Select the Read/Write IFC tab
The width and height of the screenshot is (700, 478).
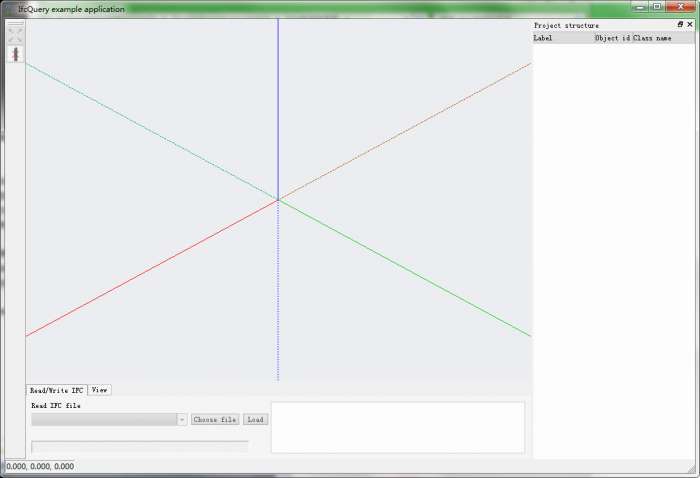click(57, 391)
